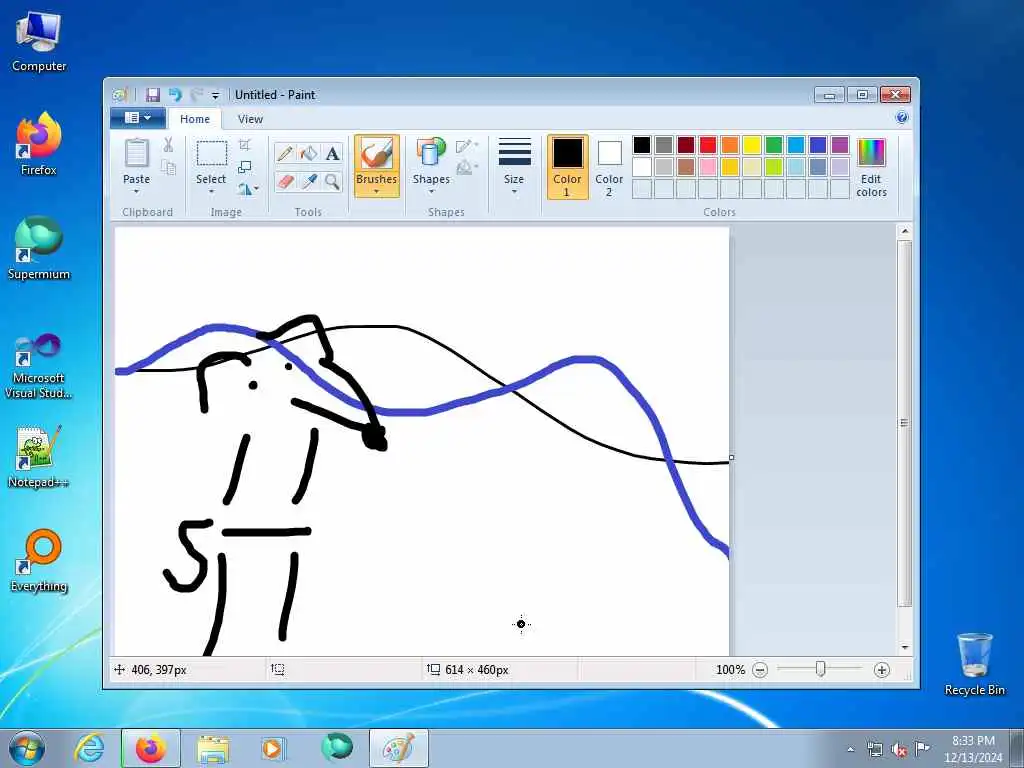1024x768 pixels.
Task: Click the vertical scrollbar down arrow
Action: (x=904, y=647)
